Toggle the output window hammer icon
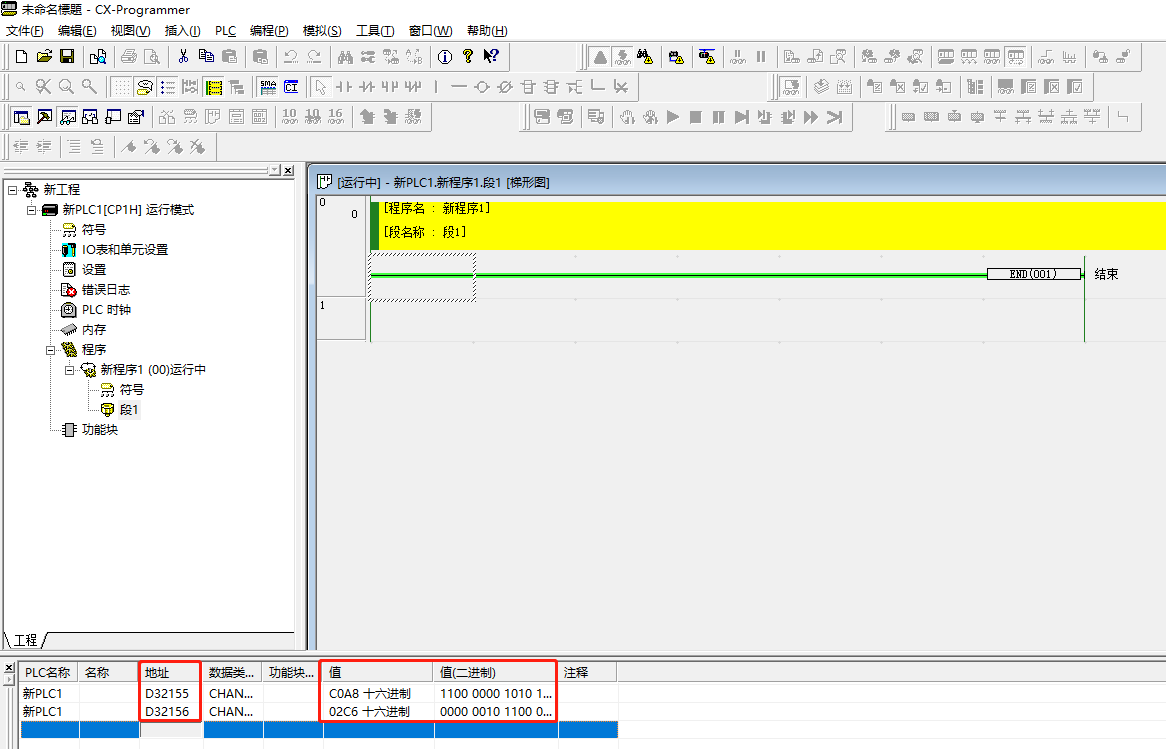1166x749 pixels. pos(45,117)
